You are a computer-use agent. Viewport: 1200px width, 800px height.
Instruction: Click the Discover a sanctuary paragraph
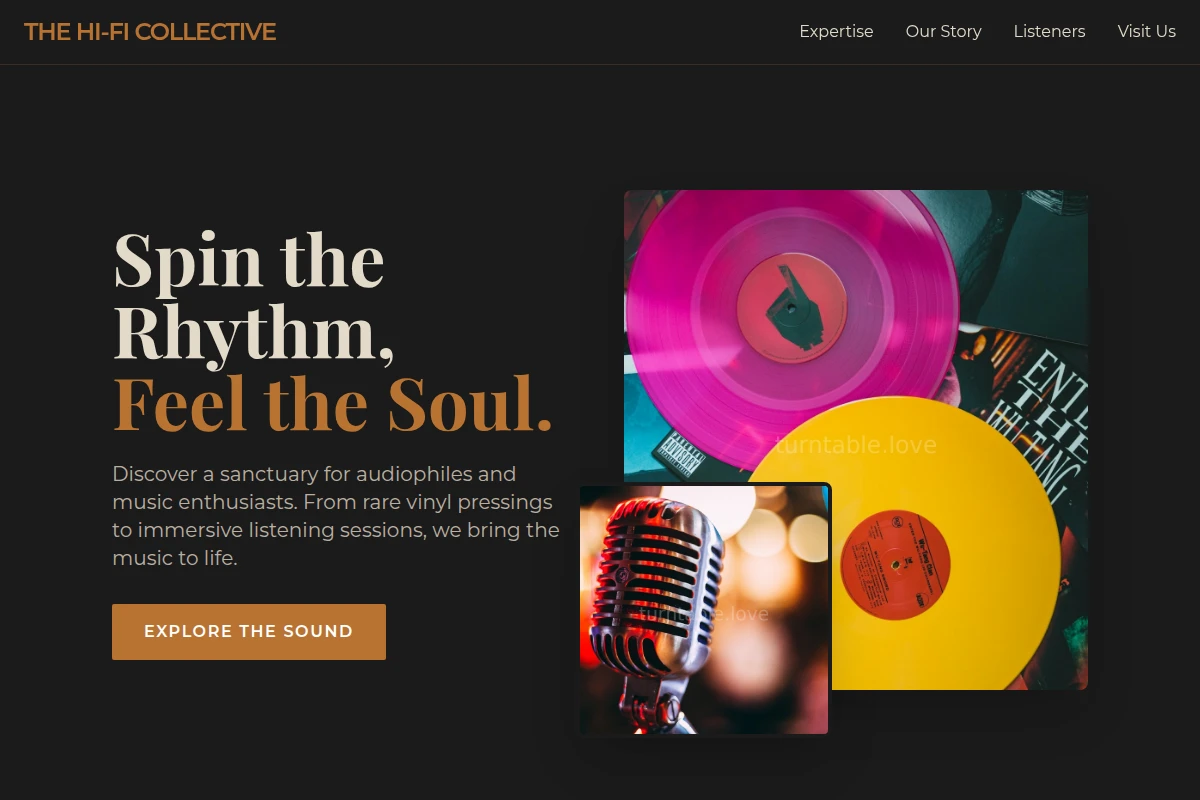[x=336, y=516]
